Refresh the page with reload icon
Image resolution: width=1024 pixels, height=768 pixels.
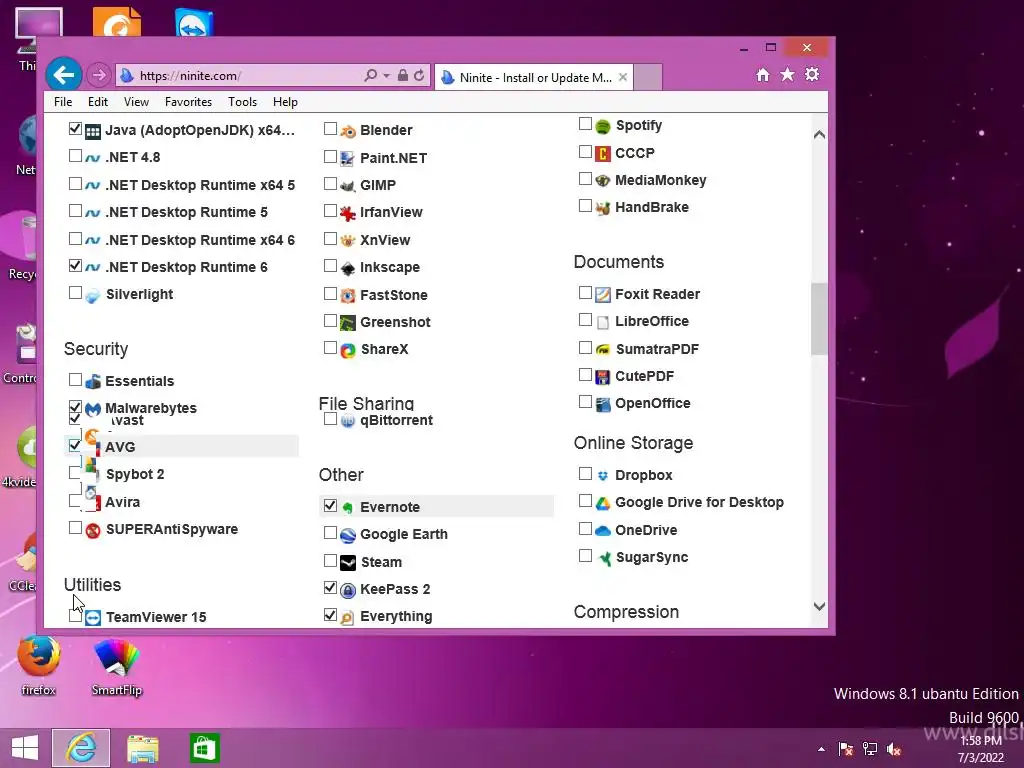tap(419, 76)
